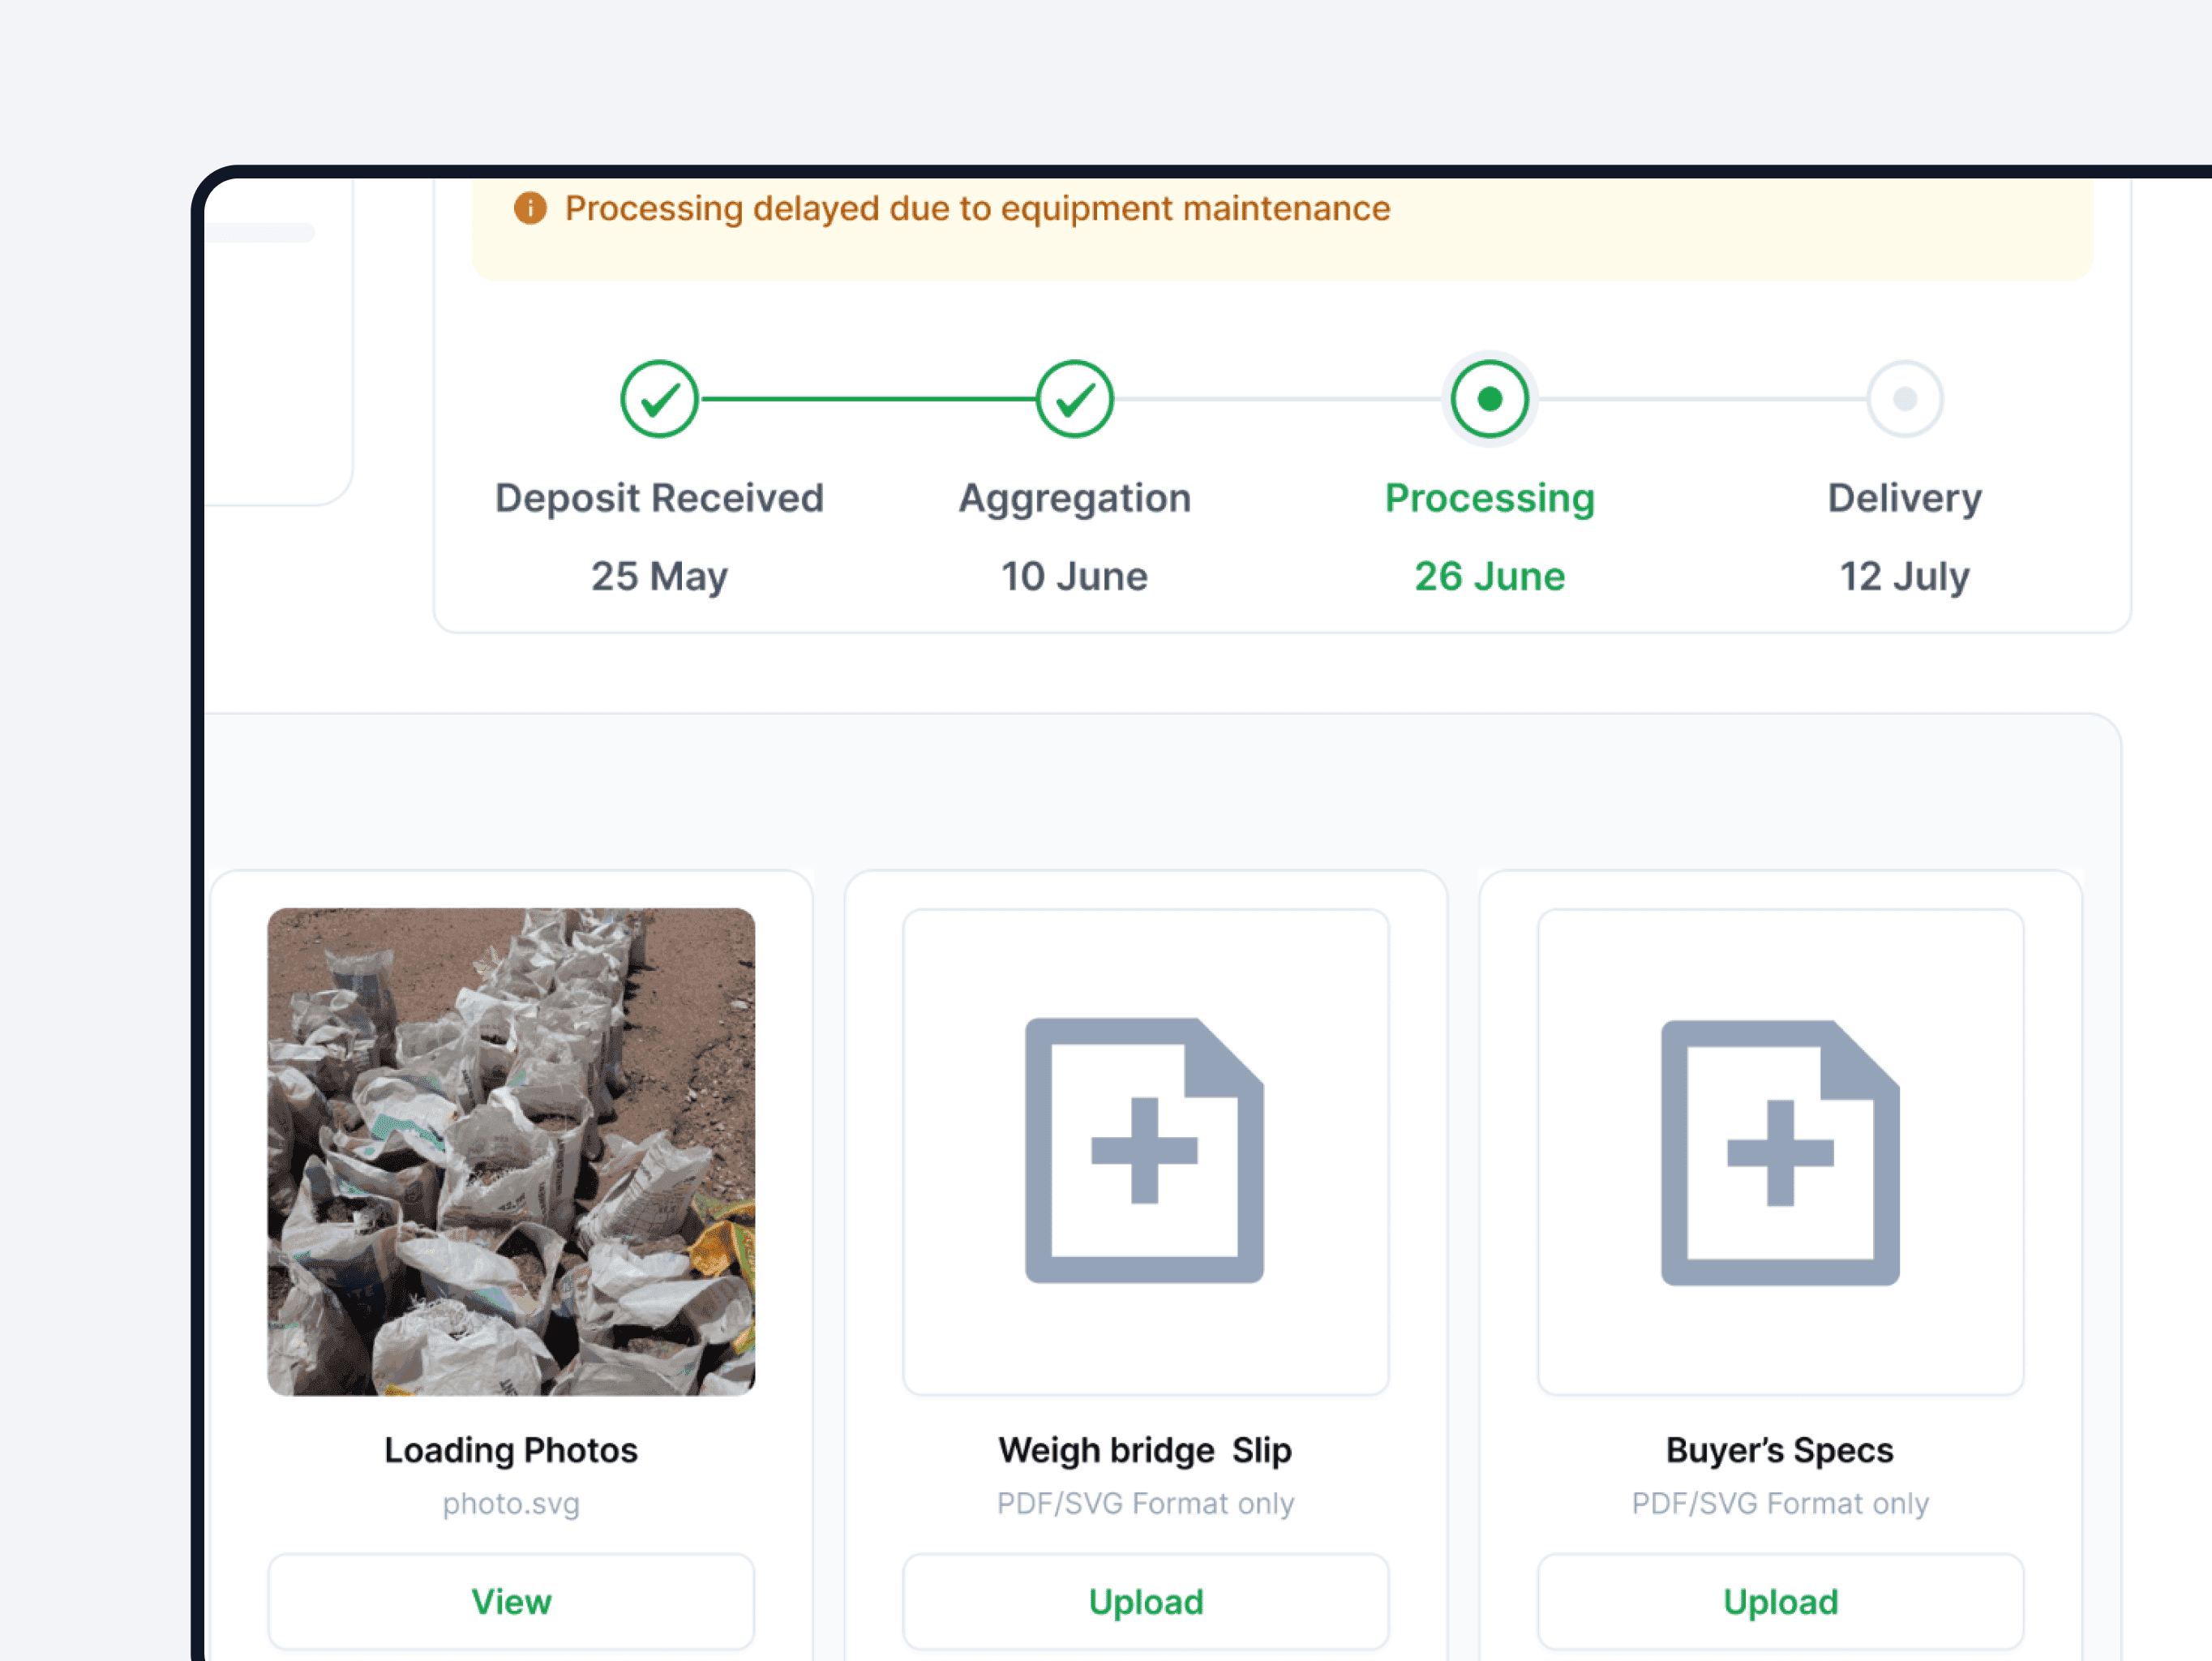Click add-document icon for Weigh bridge Slip
Viewport: 2212px width, 1661px height.
coord(1145,1151)
